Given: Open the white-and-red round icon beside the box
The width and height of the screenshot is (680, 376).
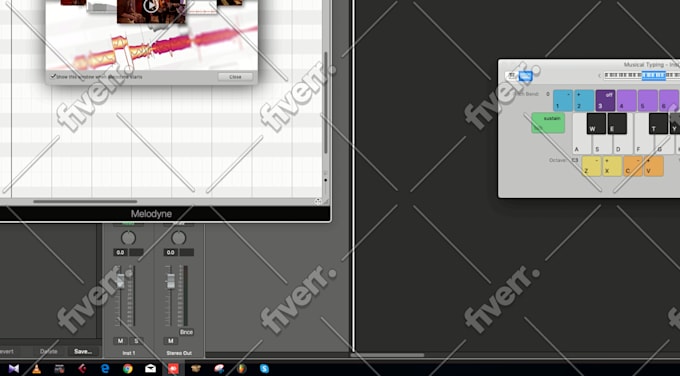Looking at the screenshot, I should (x=219, y=369).
